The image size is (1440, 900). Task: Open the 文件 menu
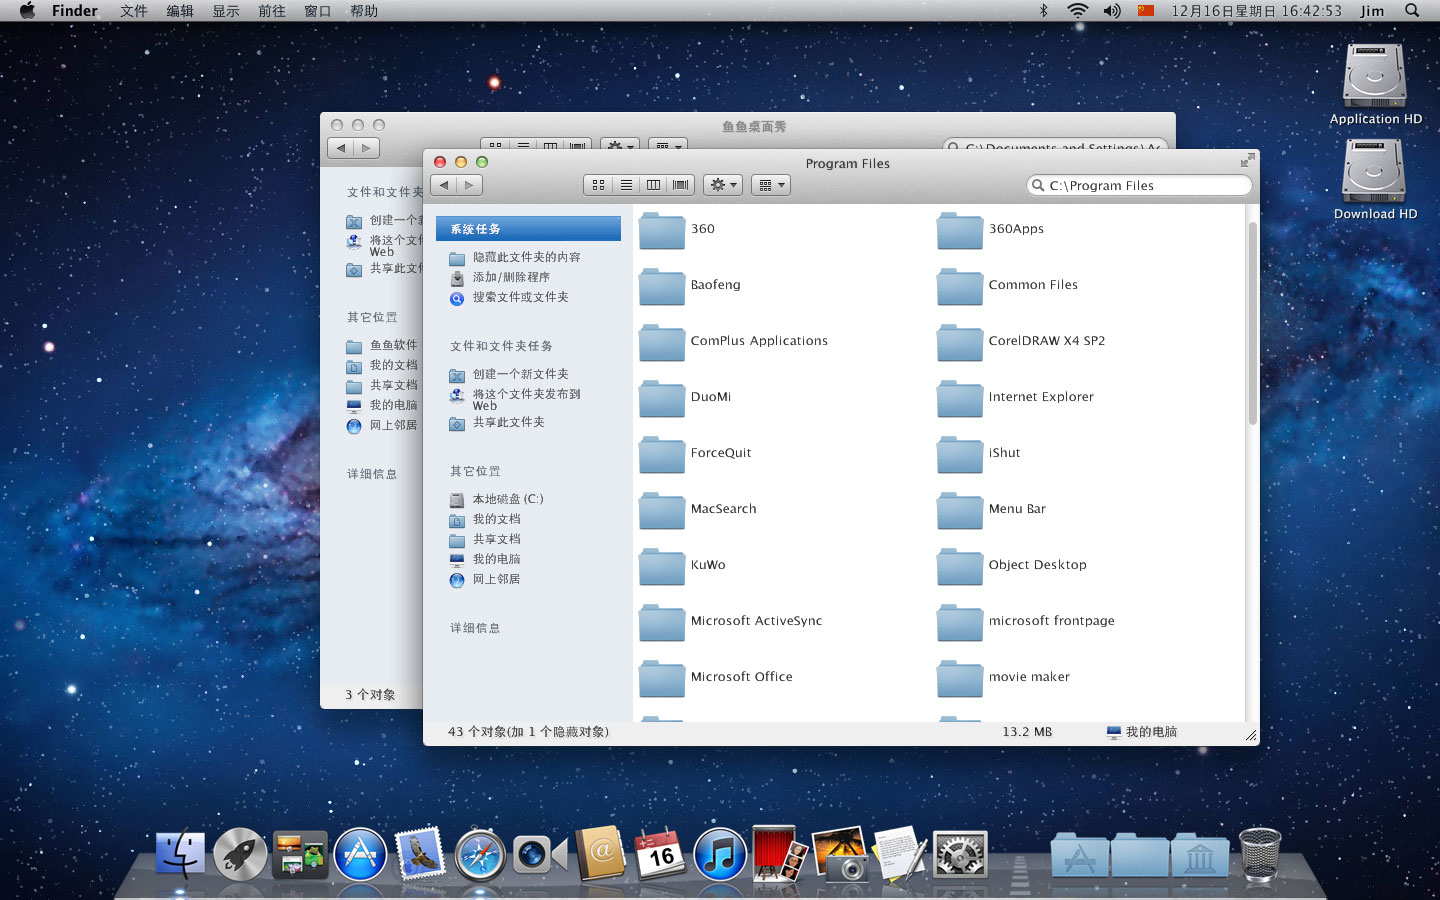(x=133, y=11)
